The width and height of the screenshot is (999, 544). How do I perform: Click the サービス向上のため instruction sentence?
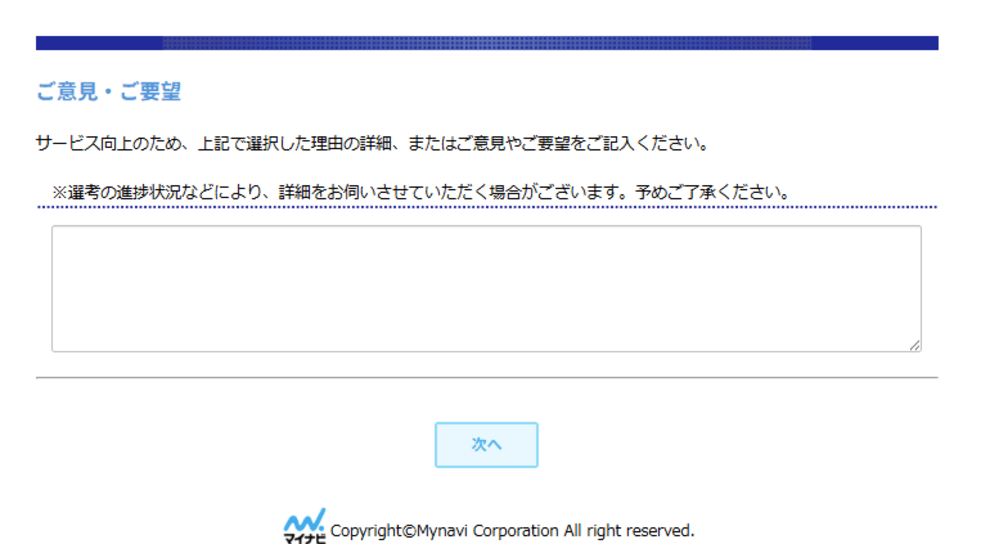click(373, 143)
